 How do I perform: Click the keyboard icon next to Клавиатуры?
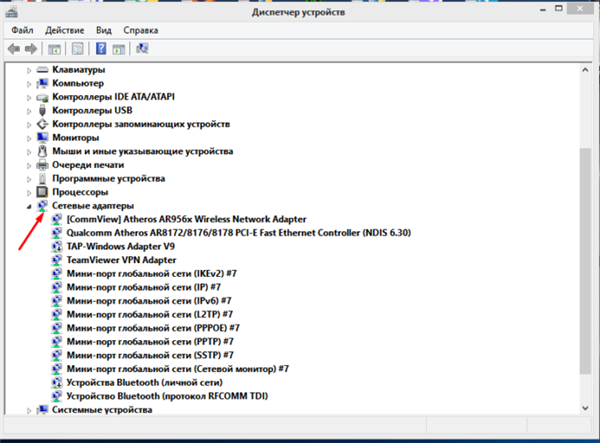[42, 70]
